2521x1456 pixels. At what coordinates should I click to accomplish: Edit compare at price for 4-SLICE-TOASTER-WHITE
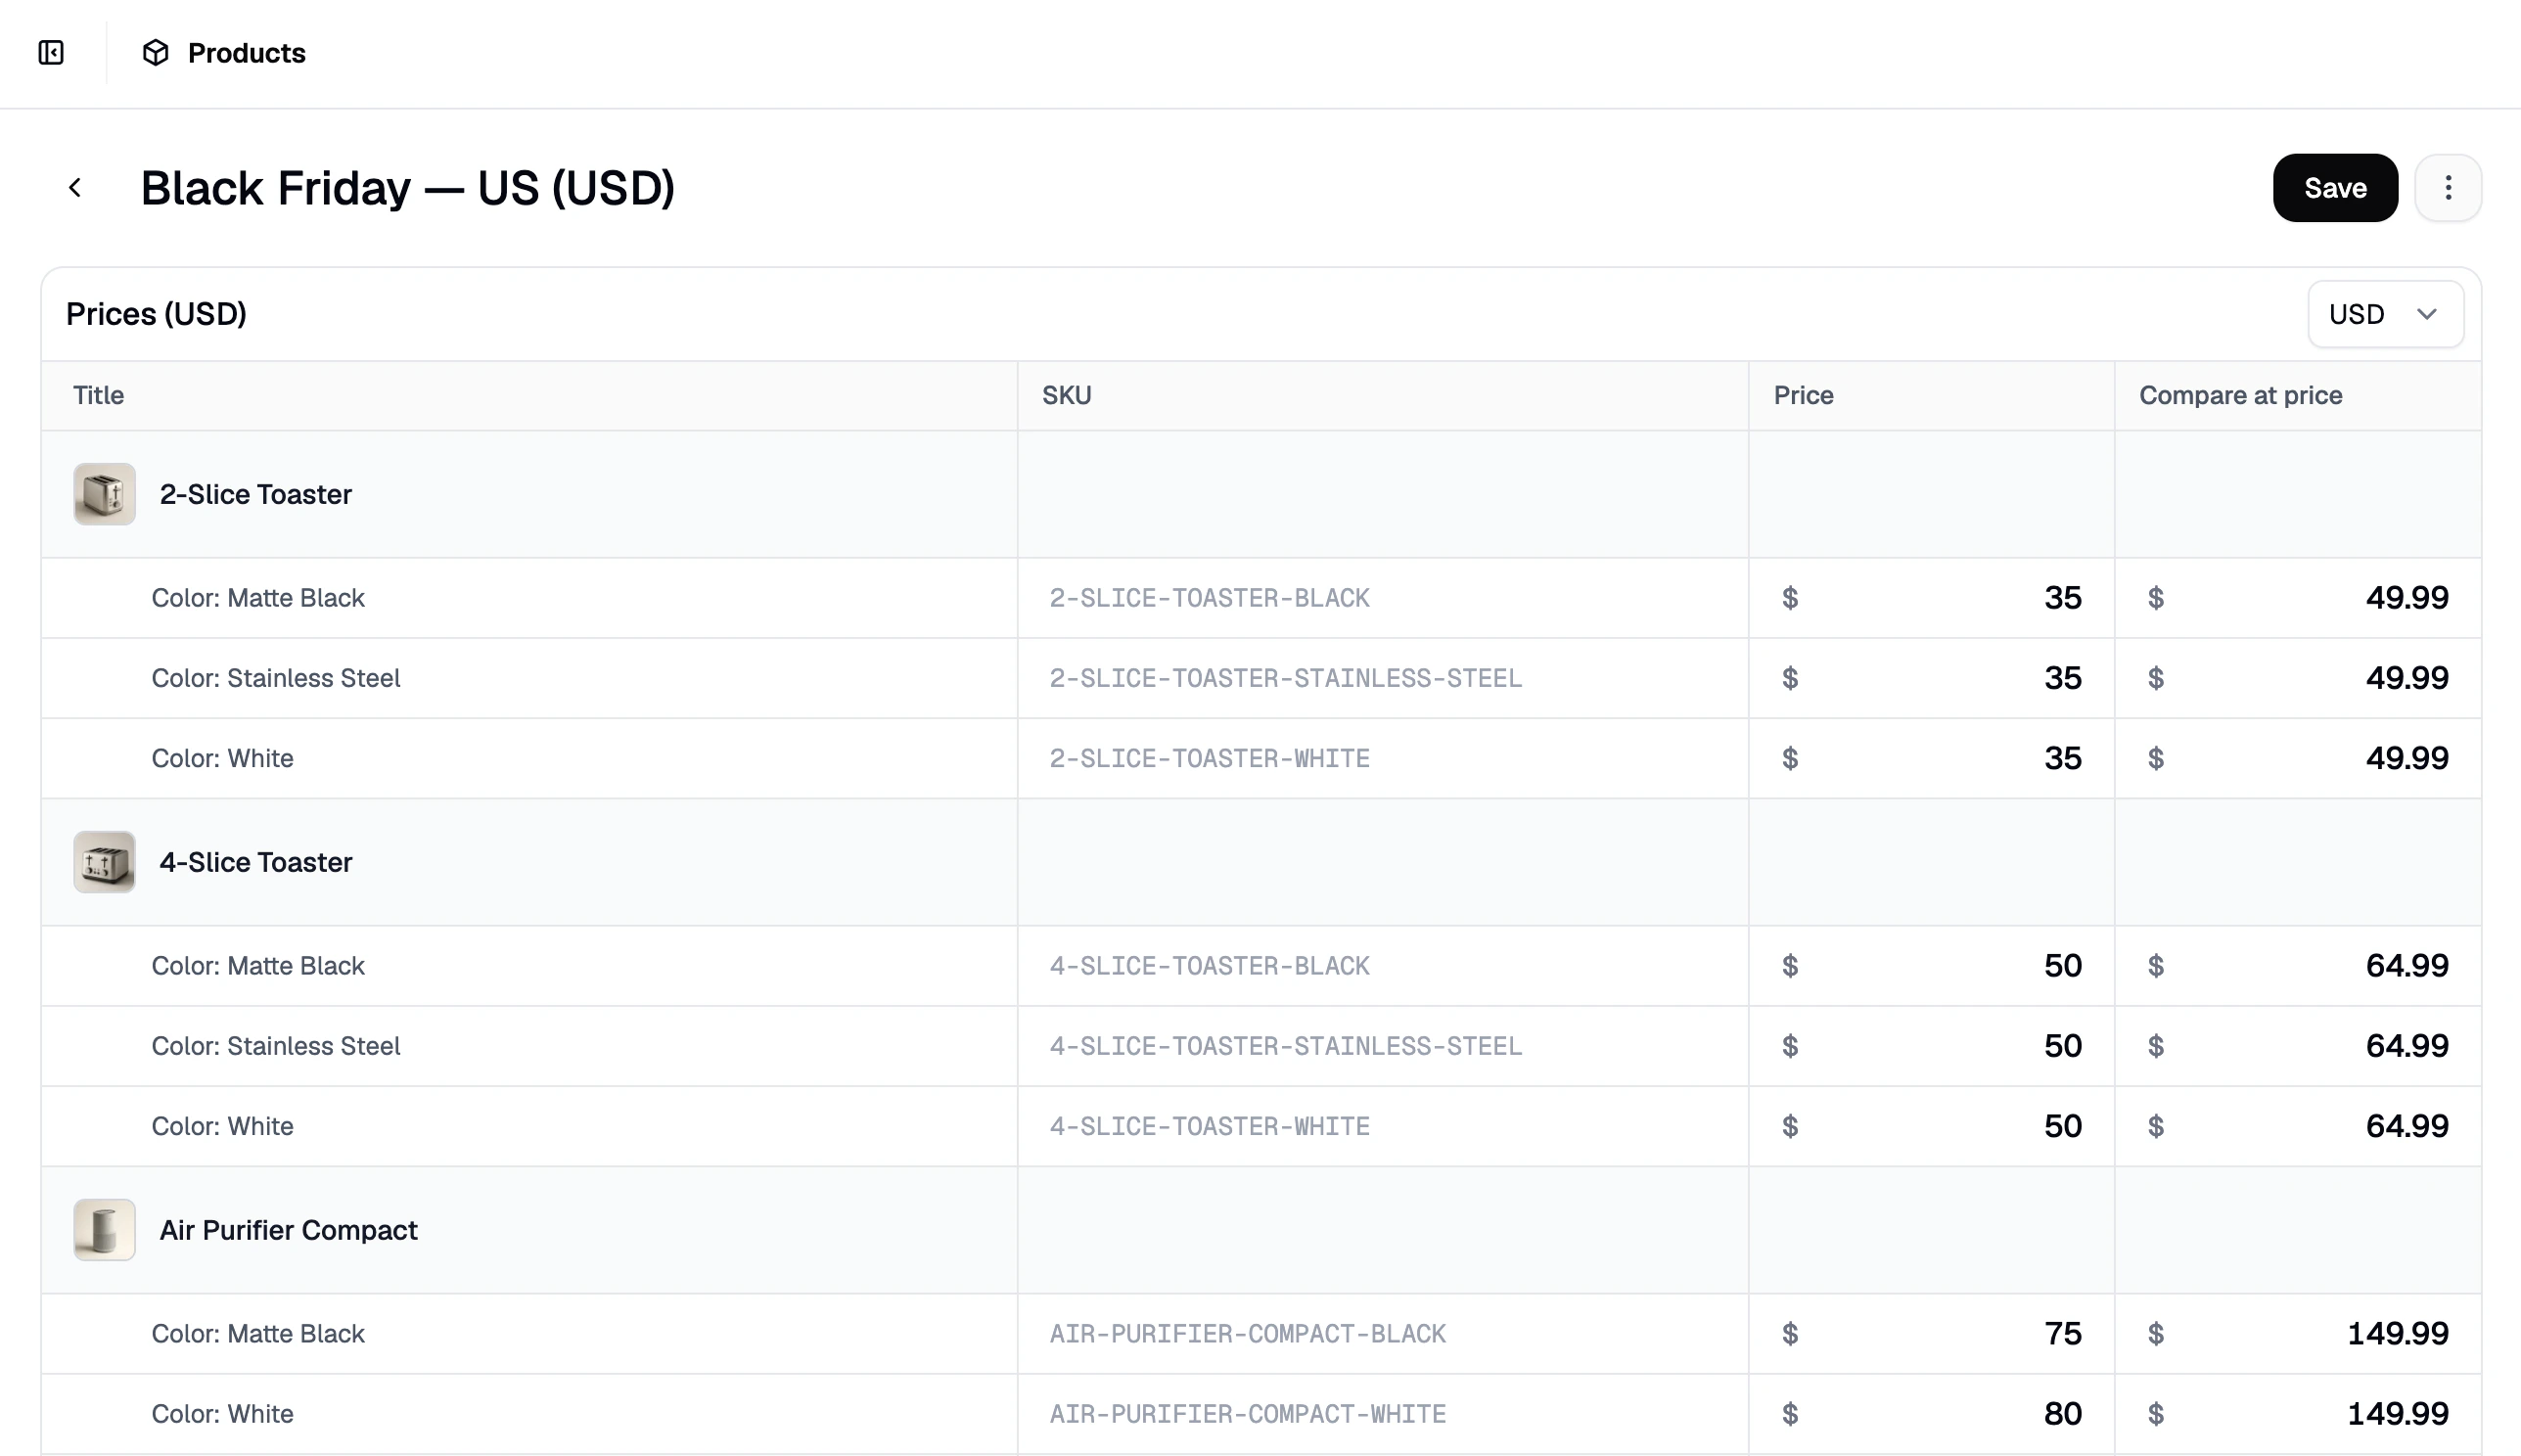point(2297,1126)
